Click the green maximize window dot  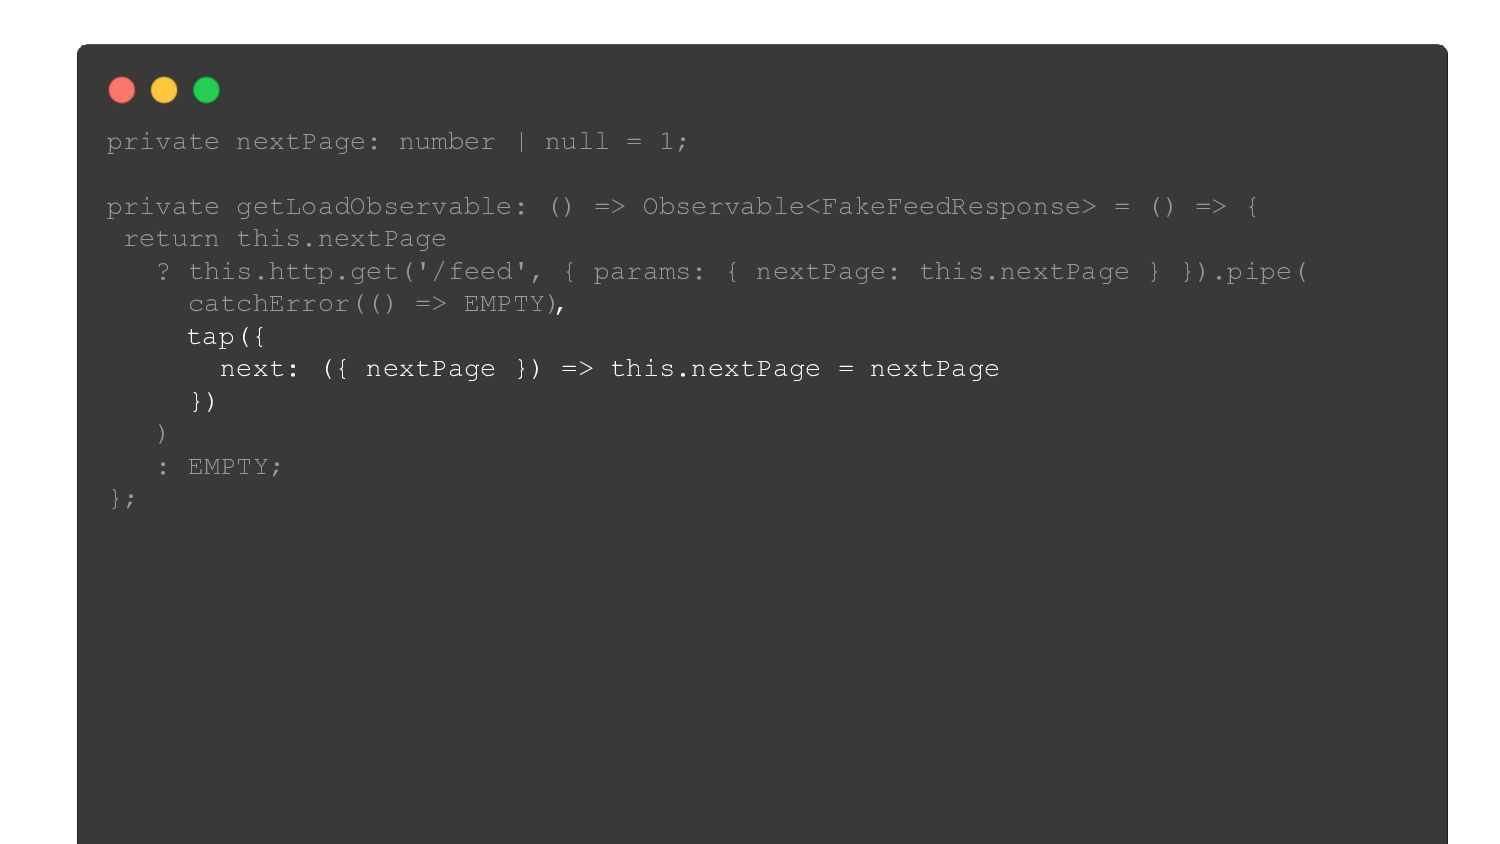click(206, 91)
